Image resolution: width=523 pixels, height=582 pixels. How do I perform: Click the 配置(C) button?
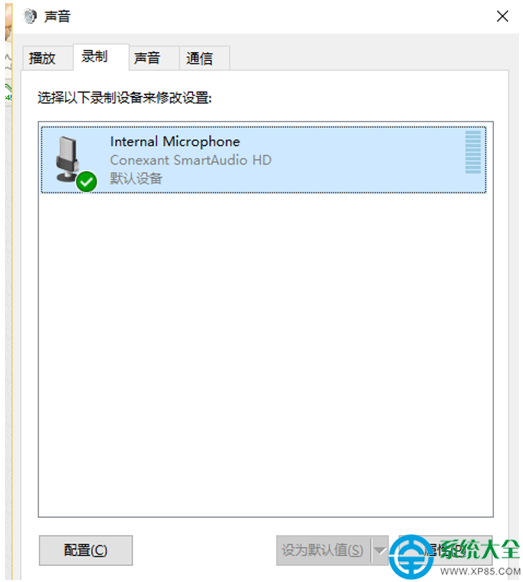pos(86,550)
